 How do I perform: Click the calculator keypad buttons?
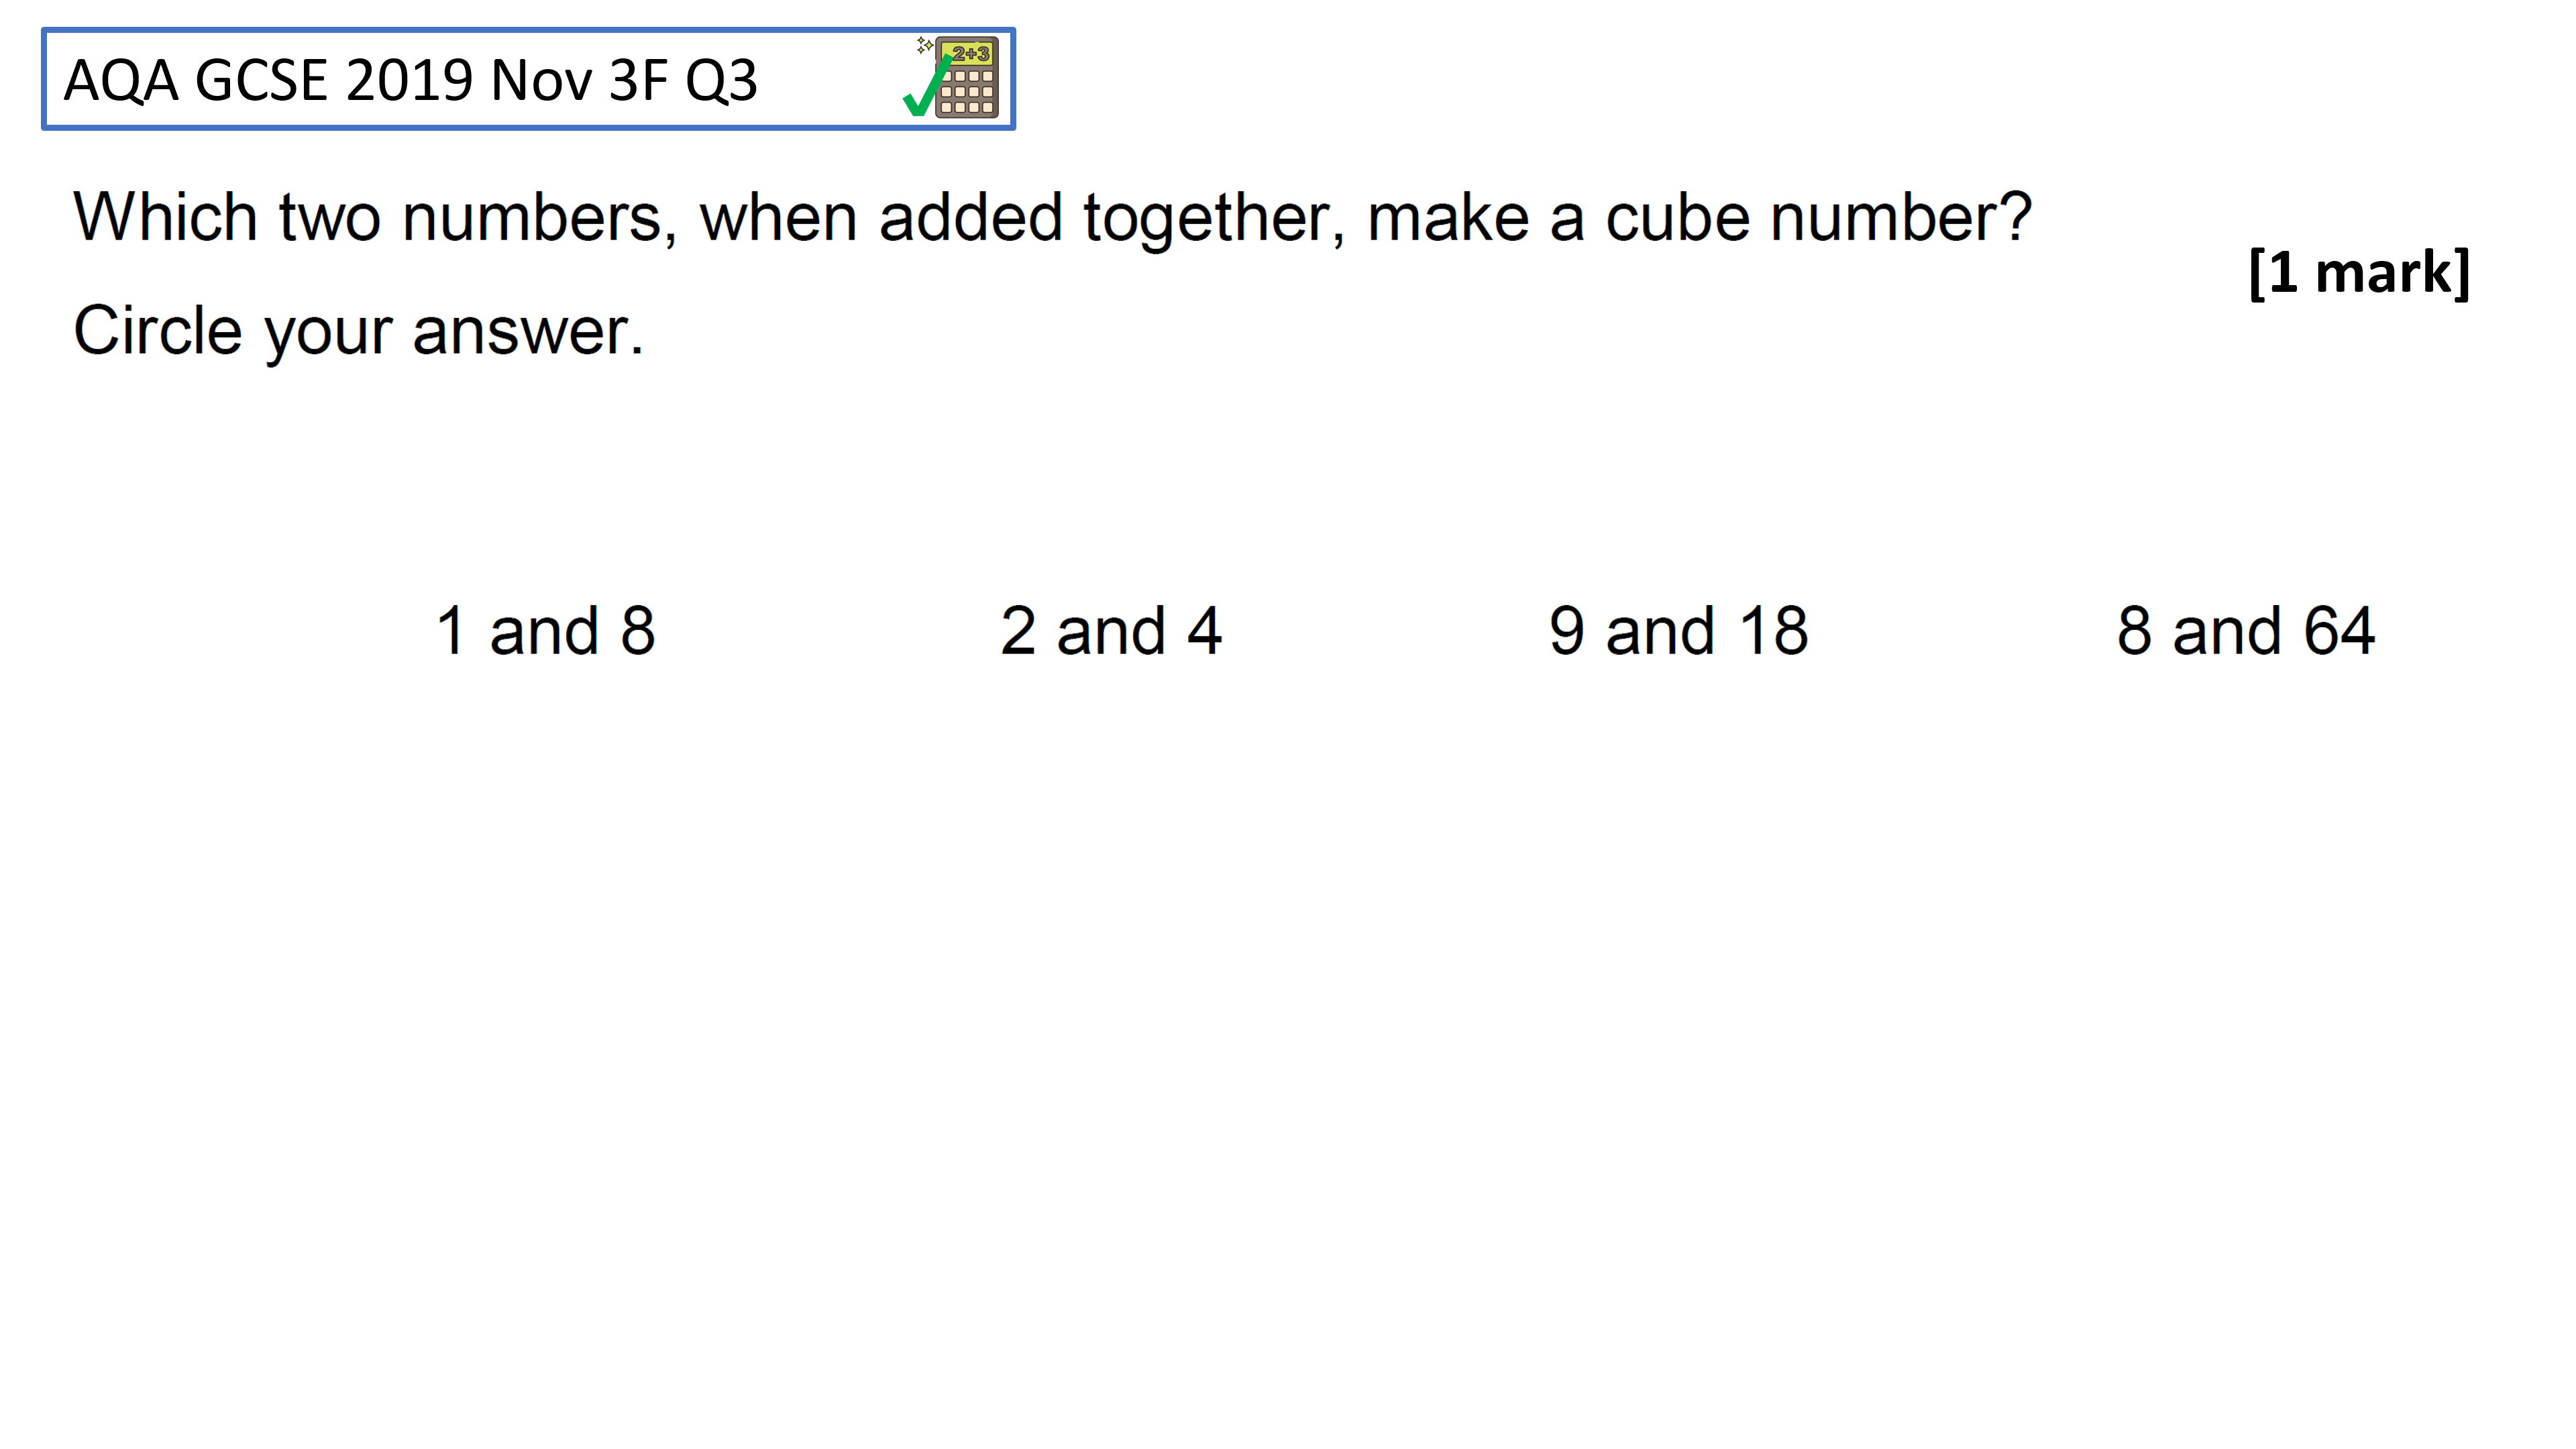pyautogui.click(x=967, y=92)
